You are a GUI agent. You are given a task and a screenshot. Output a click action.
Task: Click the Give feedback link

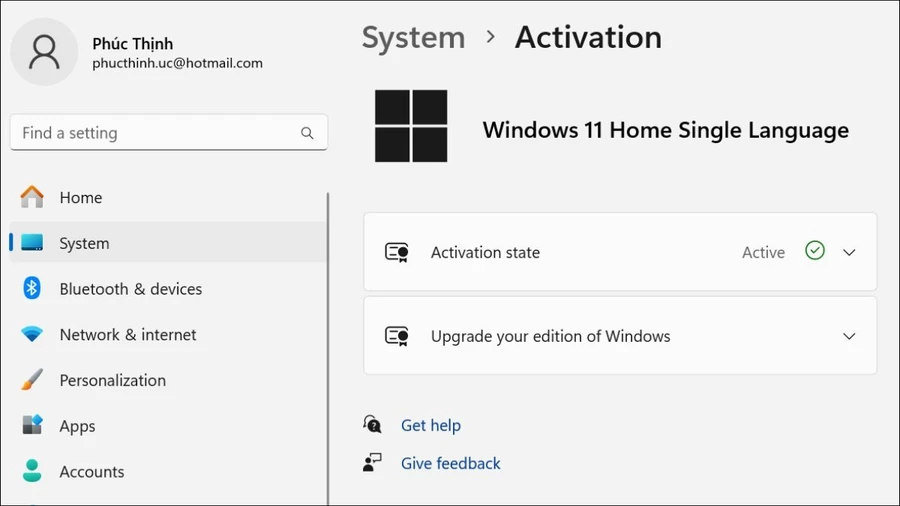451,463
